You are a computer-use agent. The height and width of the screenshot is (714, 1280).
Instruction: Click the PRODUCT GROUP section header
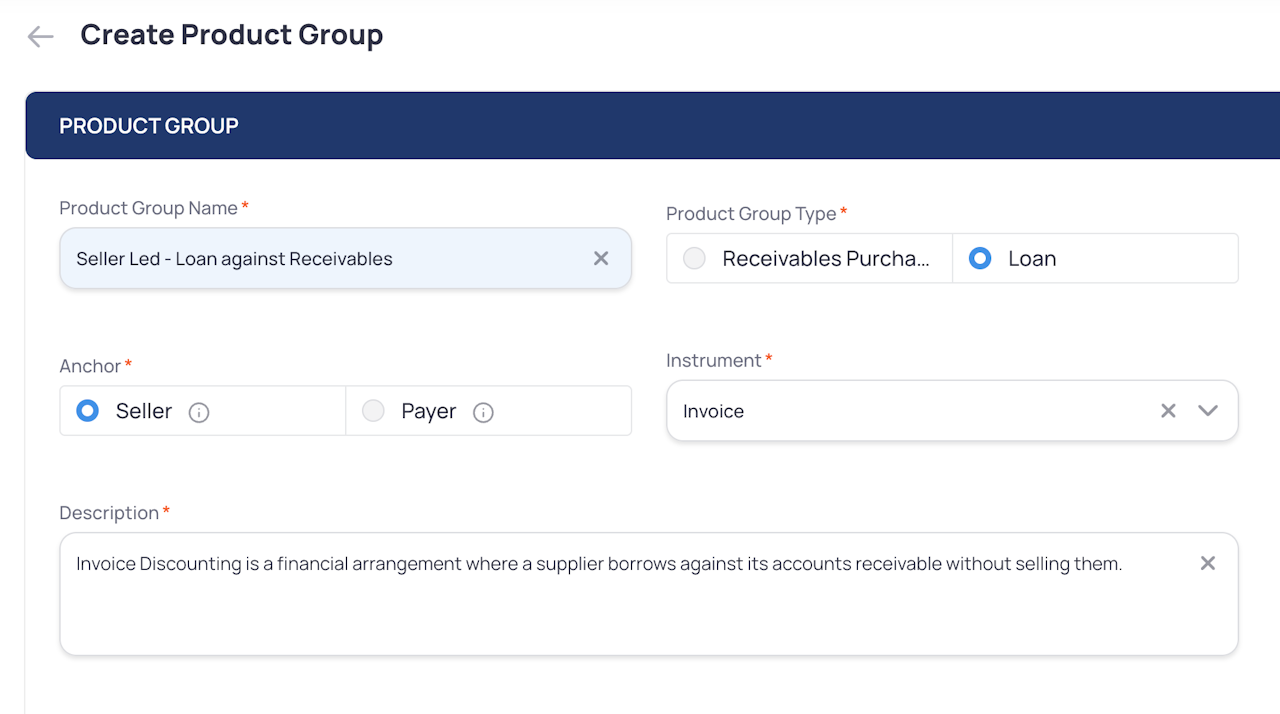pos(149,126)
